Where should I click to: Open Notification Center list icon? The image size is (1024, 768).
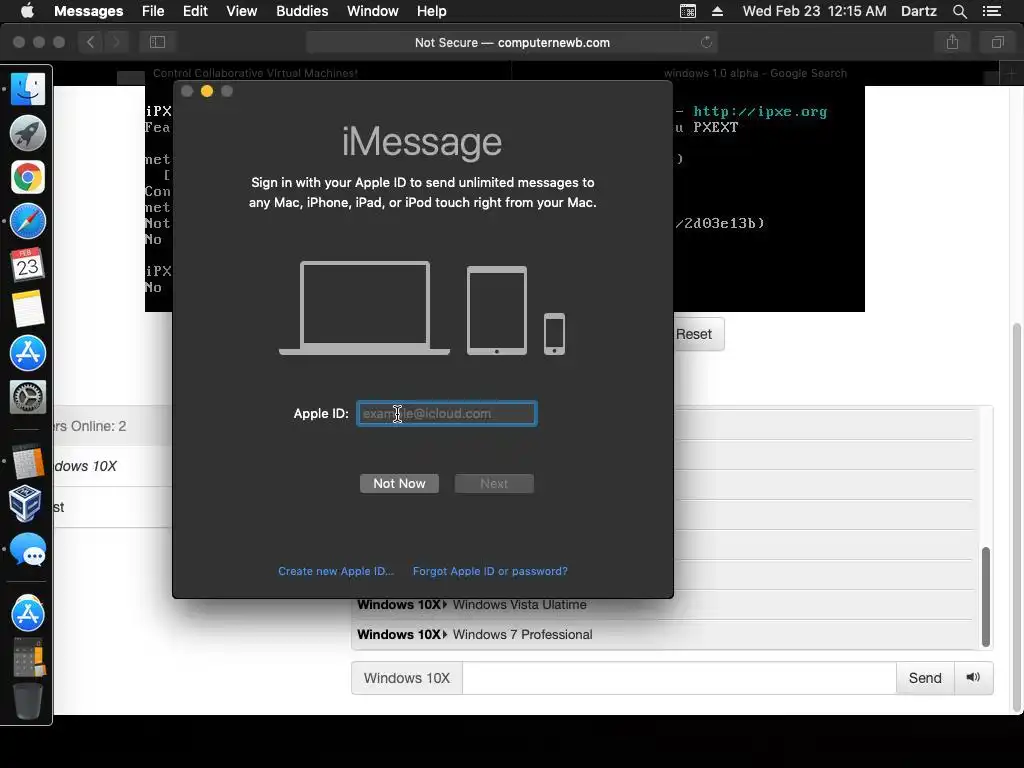992,11
